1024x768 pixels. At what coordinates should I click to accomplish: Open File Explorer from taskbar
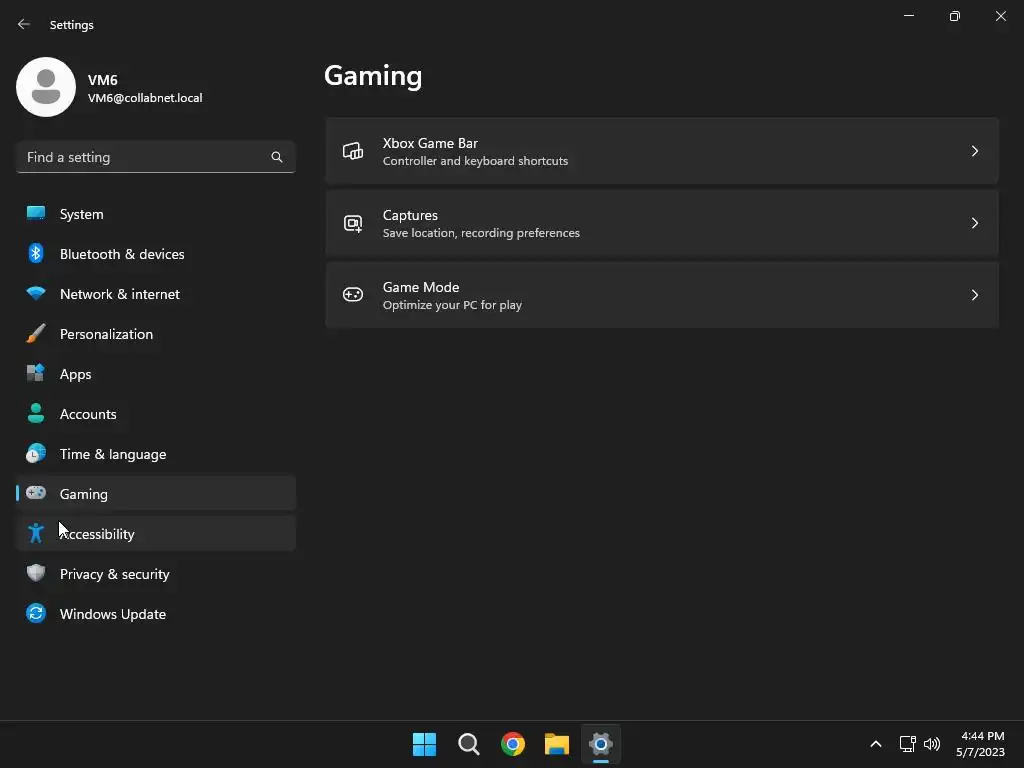coord(557,744)
